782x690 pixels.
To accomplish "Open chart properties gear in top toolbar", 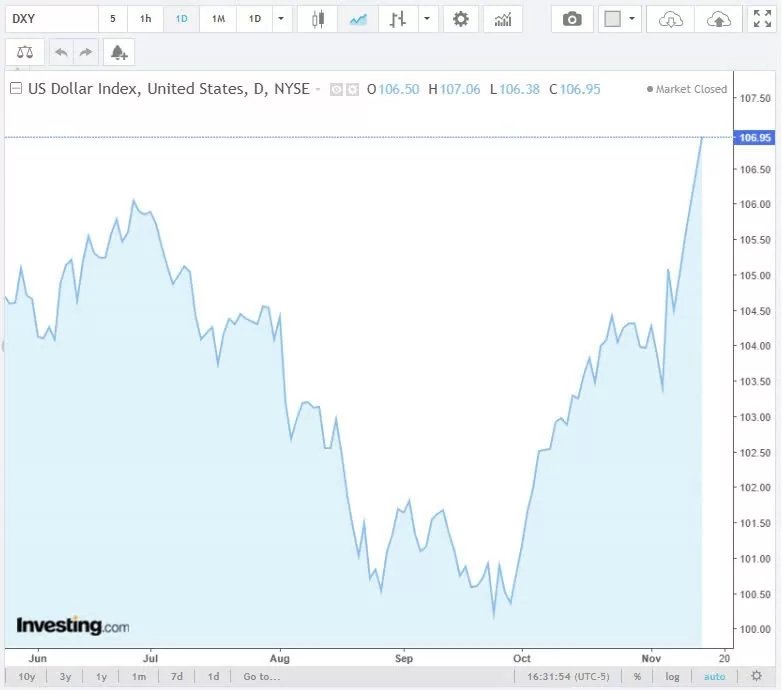I will tap(460, 19).
